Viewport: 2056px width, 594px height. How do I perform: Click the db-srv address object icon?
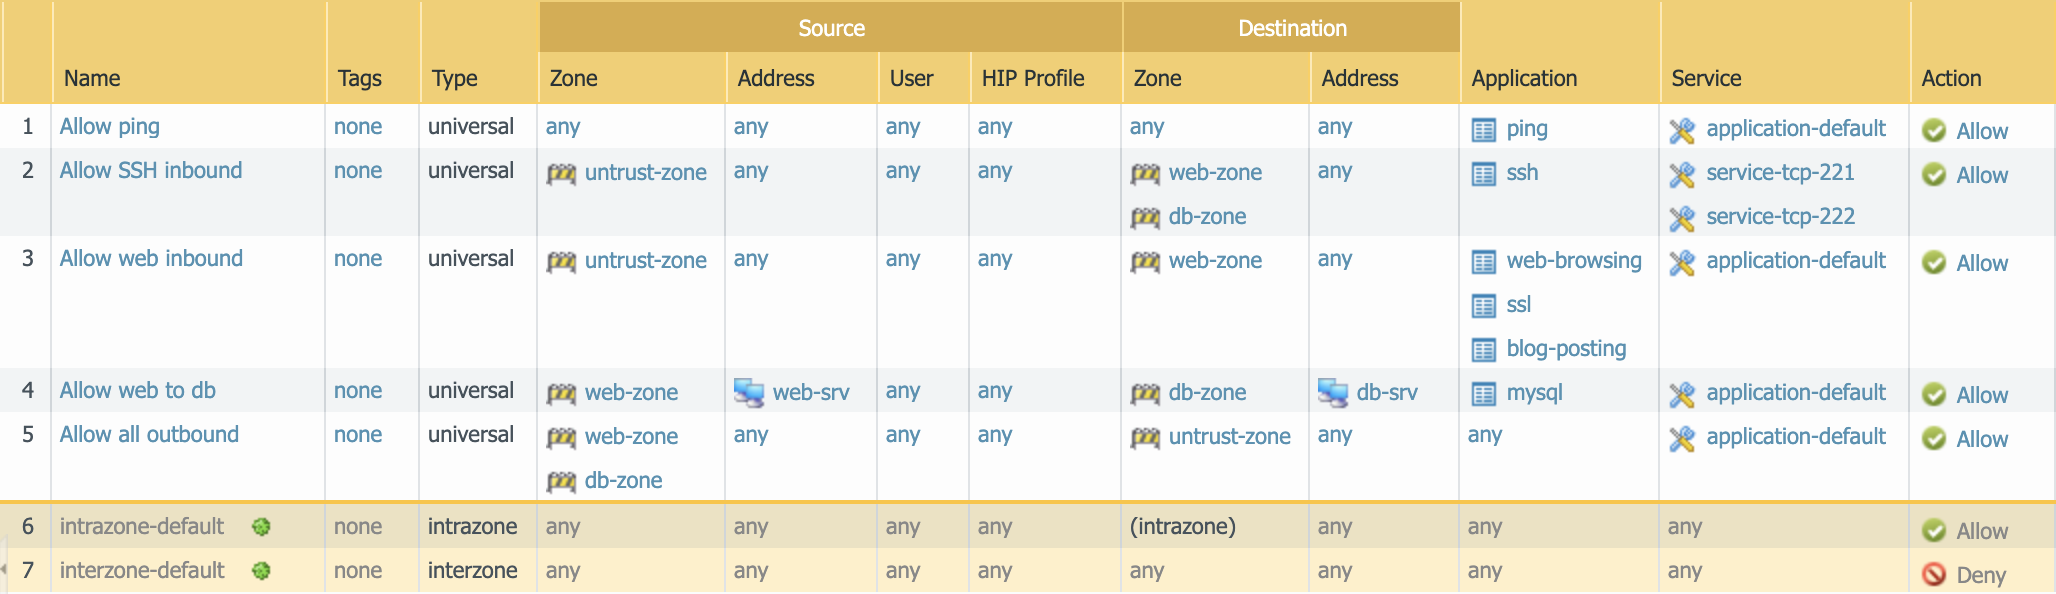pos(1333,392)
